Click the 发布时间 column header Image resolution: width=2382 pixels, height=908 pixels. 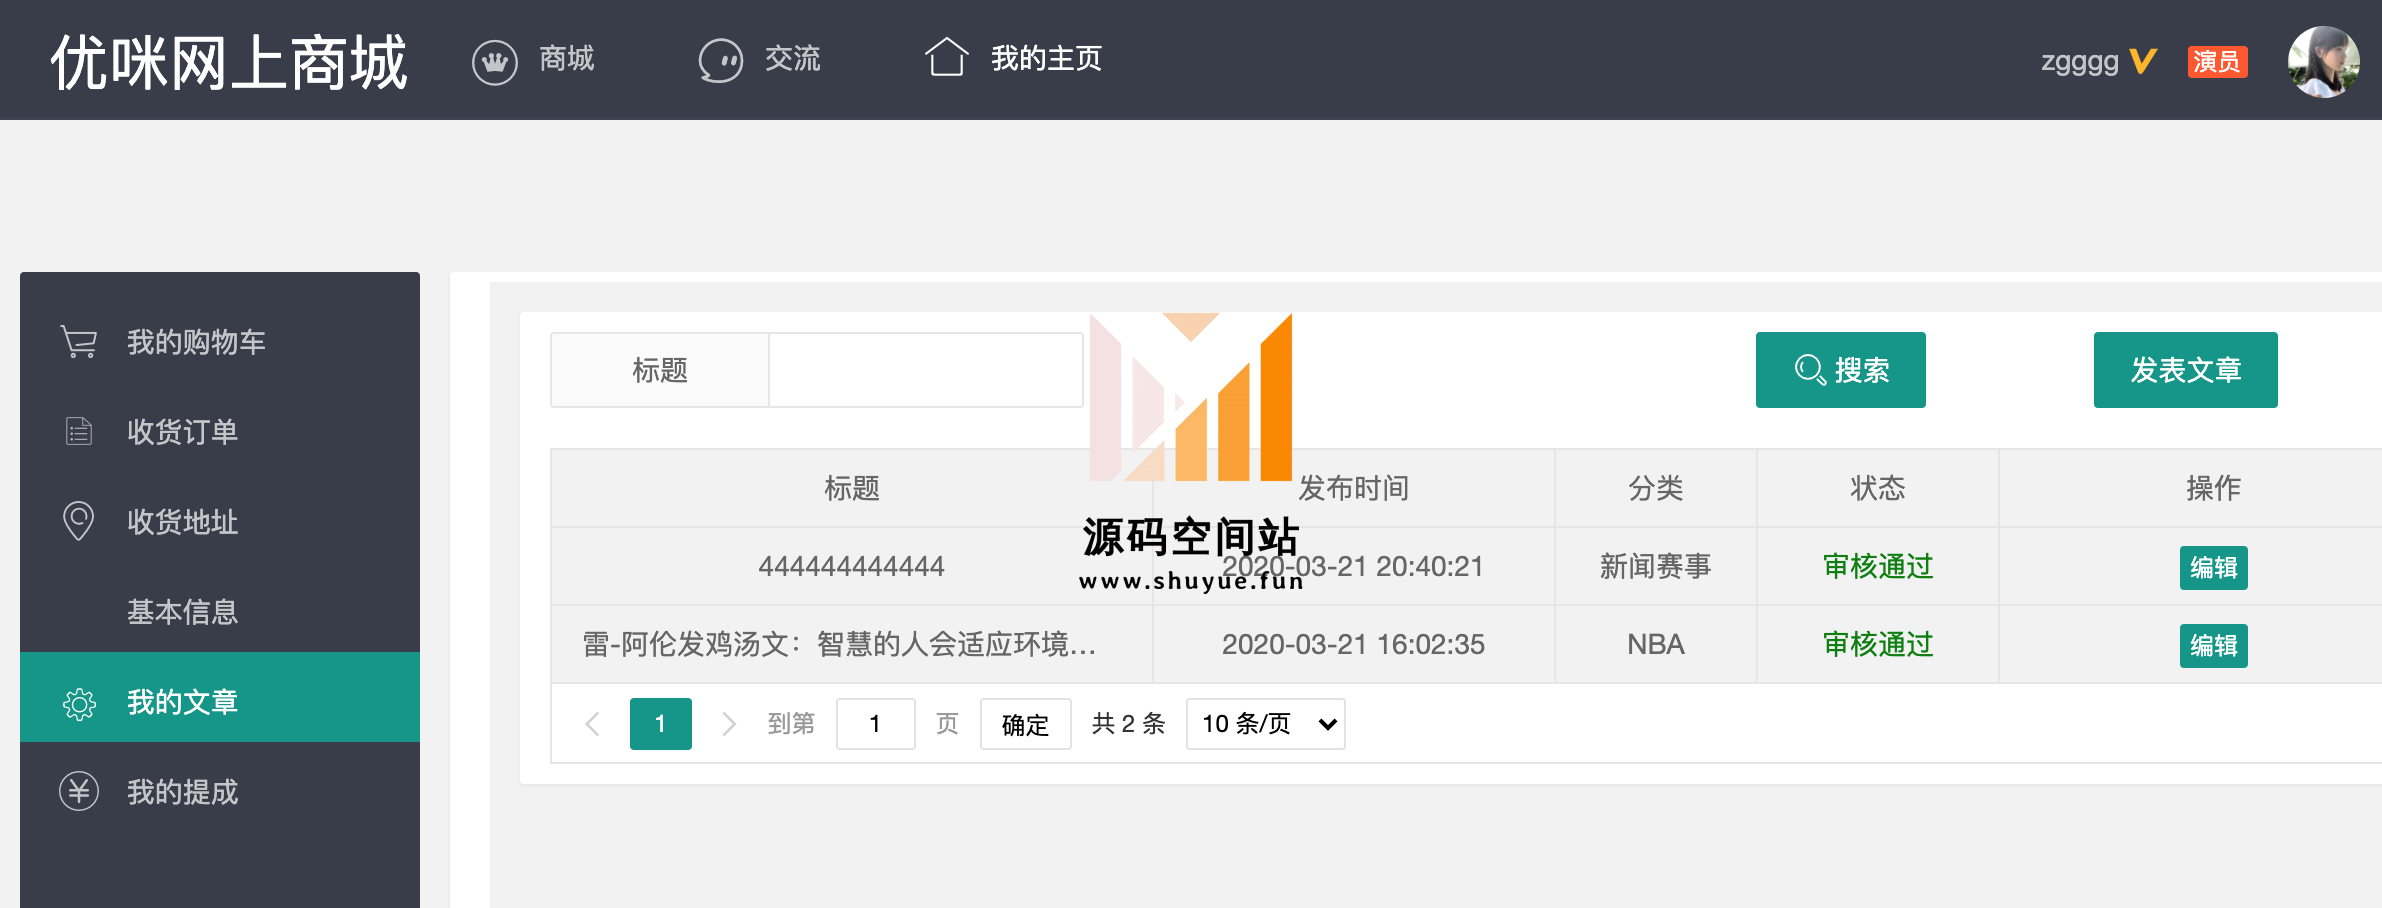[1353, 488]
